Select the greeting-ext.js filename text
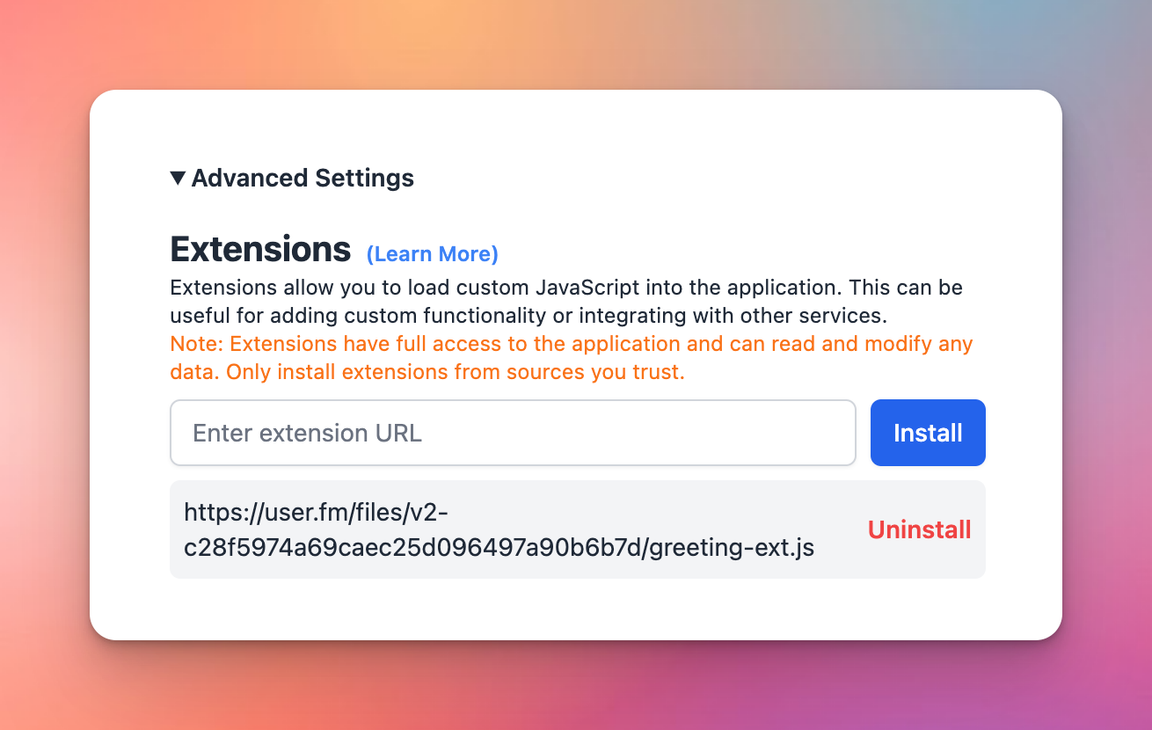The image size is (1152, 730). [732, 547]
